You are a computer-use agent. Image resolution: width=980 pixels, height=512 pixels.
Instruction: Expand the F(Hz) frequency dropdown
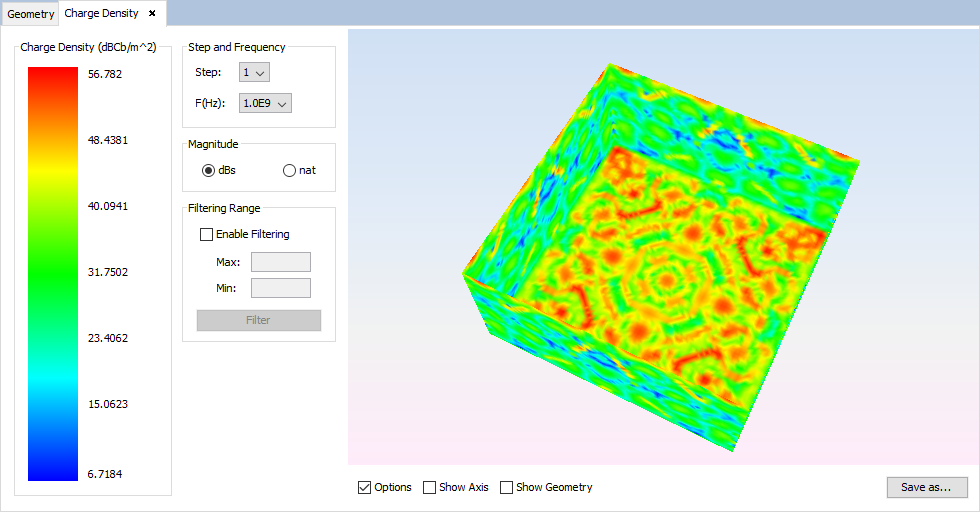[265, 103]
